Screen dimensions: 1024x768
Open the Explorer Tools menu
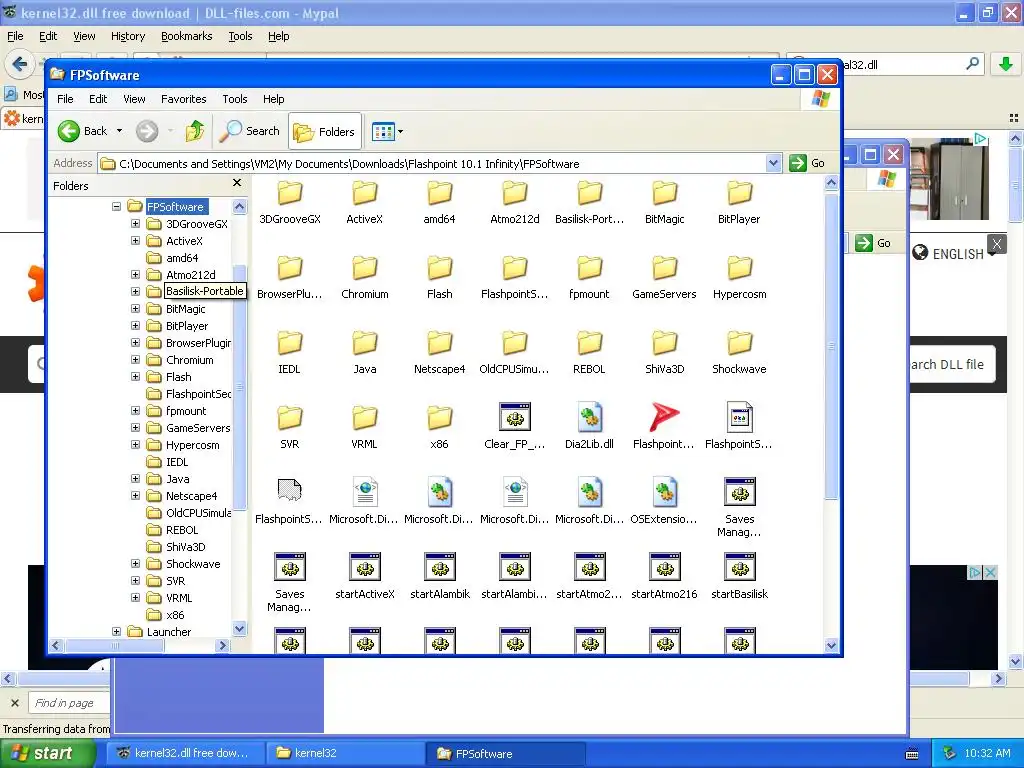point(234,99)
